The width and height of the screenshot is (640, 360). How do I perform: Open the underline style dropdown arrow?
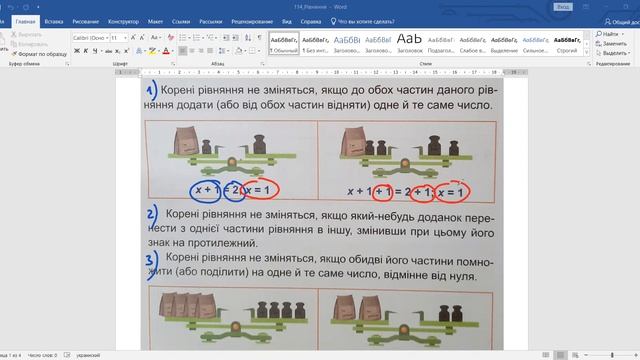[101, 51]
